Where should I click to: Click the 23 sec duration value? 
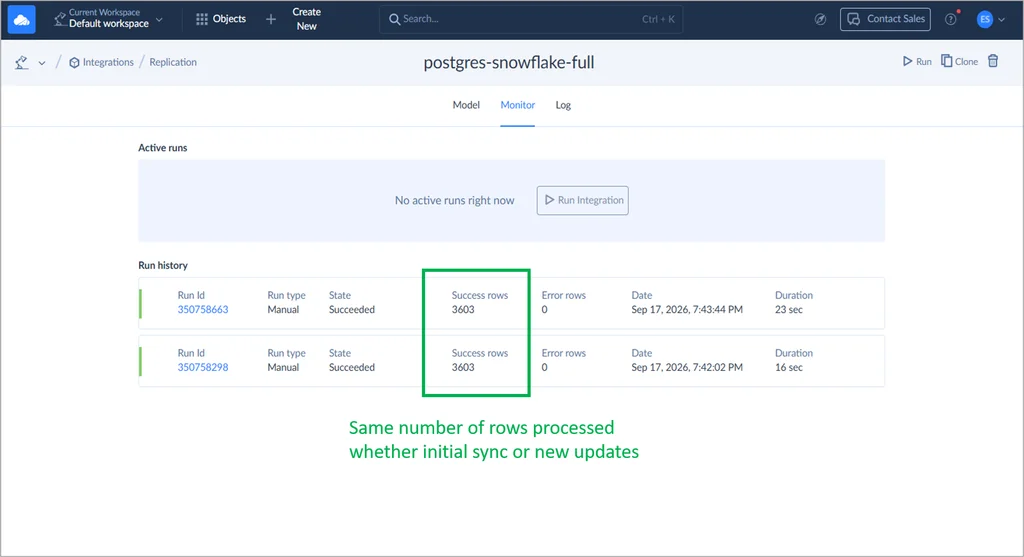788,310
